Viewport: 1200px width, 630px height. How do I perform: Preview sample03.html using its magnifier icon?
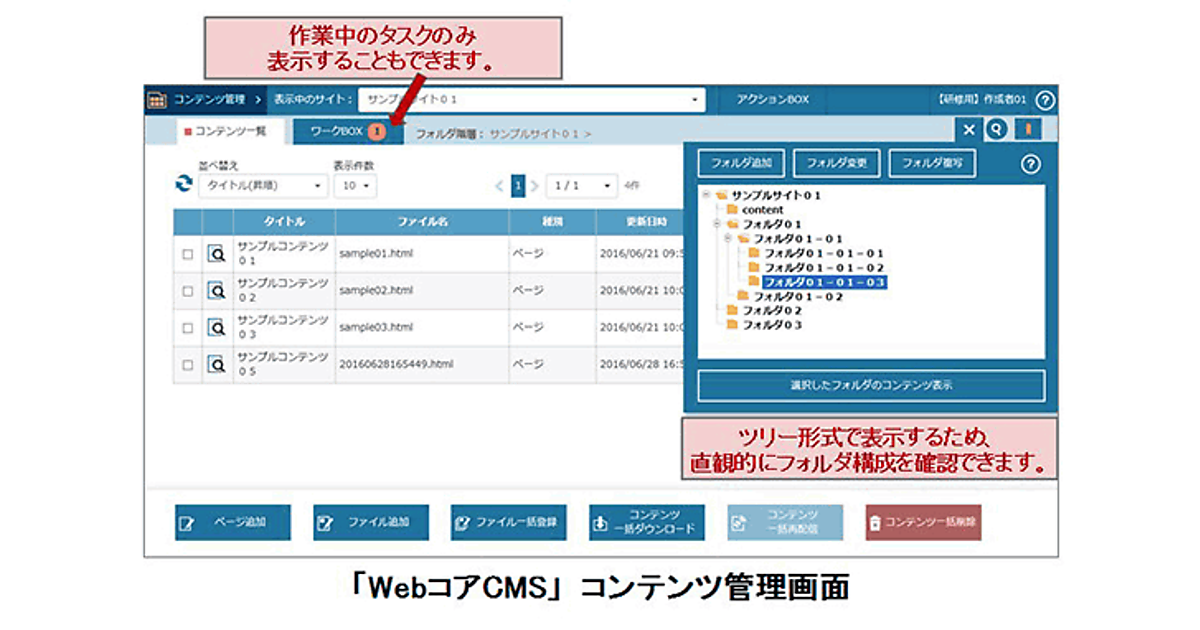pyautogui.click(x=216, y=327)
